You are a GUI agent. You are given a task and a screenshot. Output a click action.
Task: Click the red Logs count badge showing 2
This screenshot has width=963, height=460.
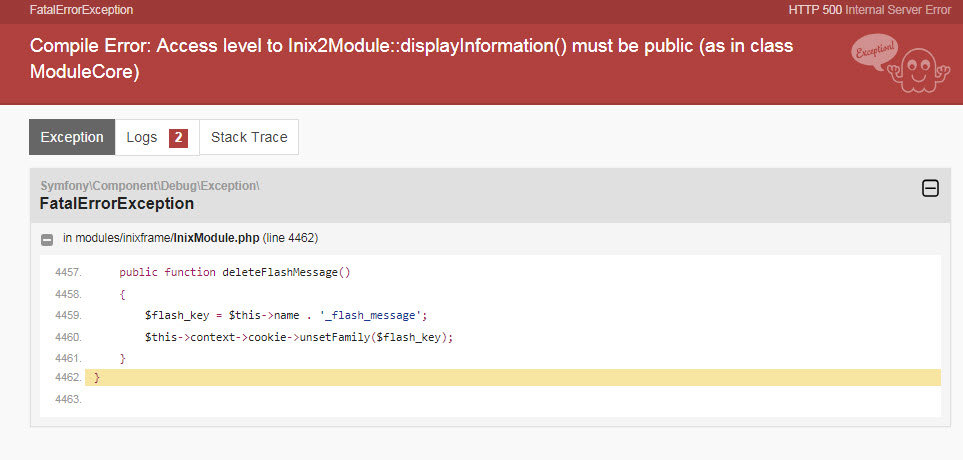click(x=178, y=138)
